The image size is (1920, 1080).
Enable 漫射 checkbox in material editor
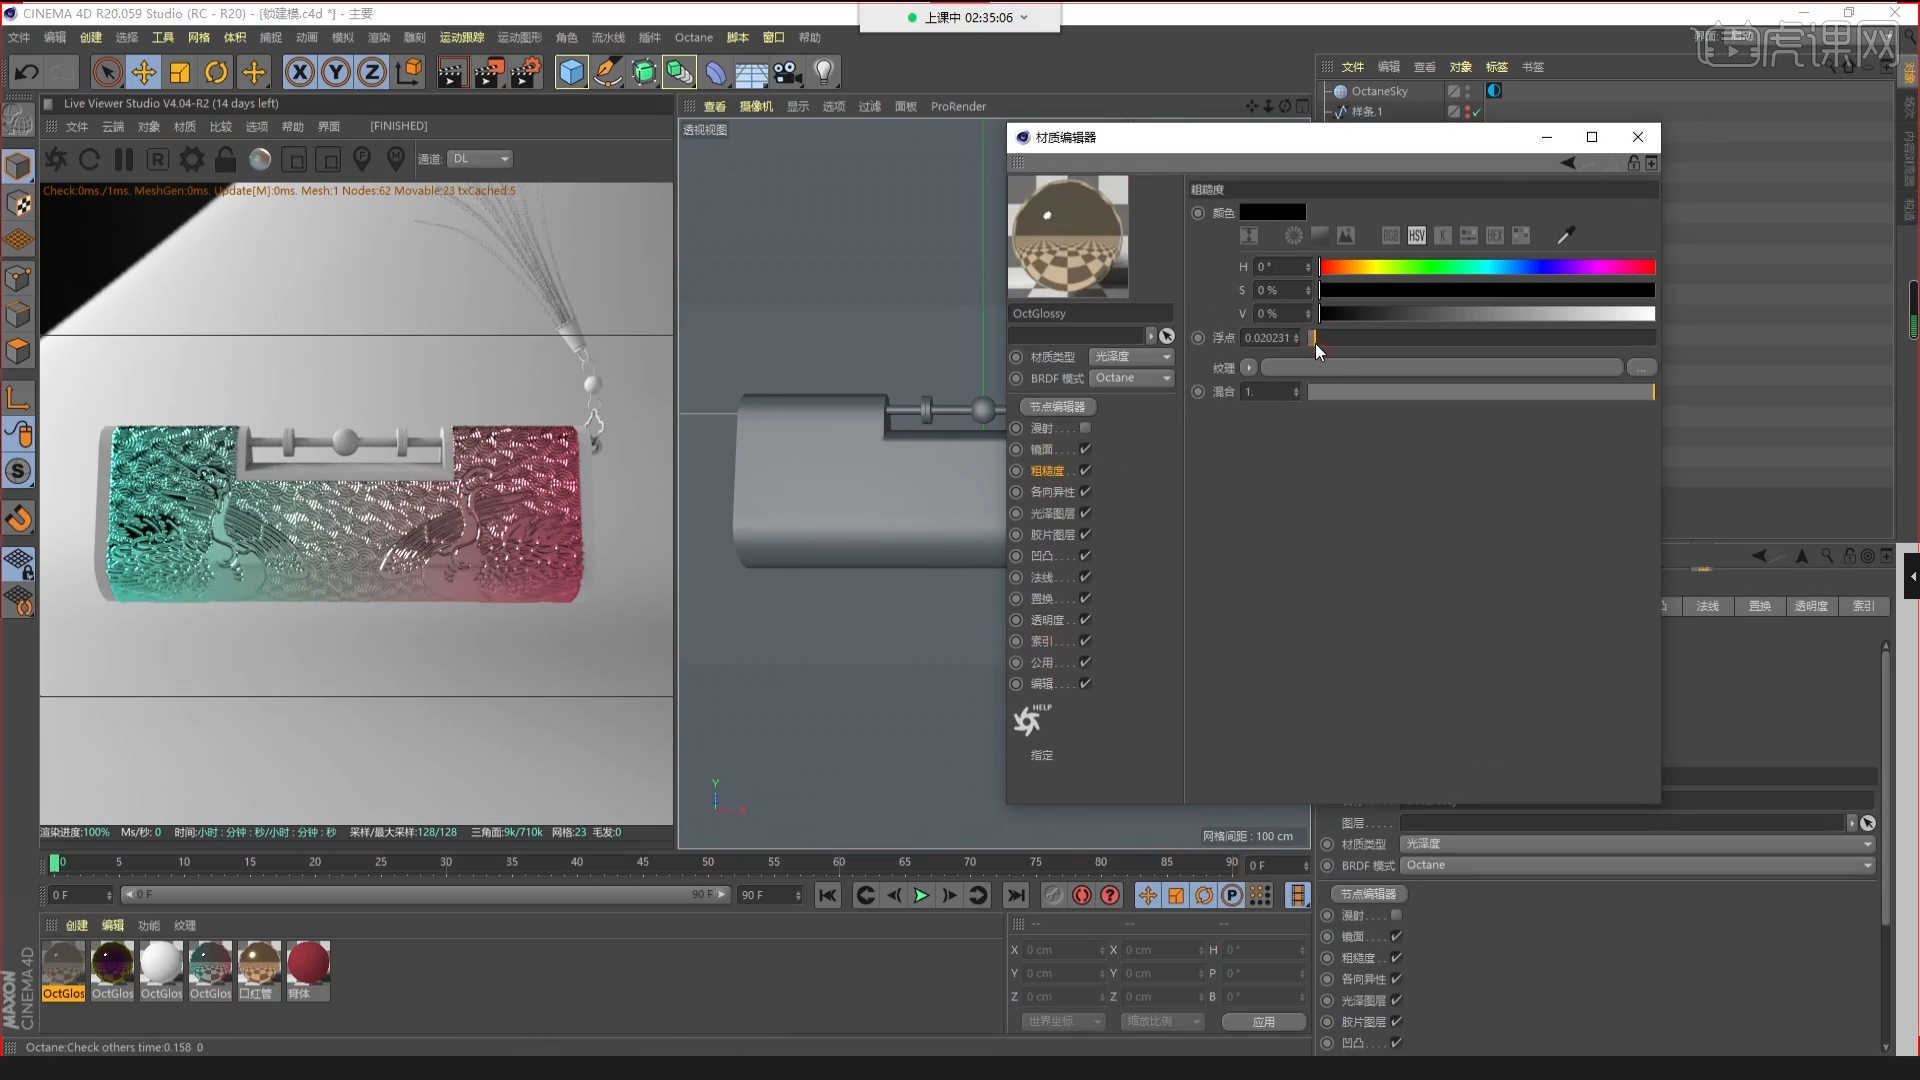pos(1085,428)
